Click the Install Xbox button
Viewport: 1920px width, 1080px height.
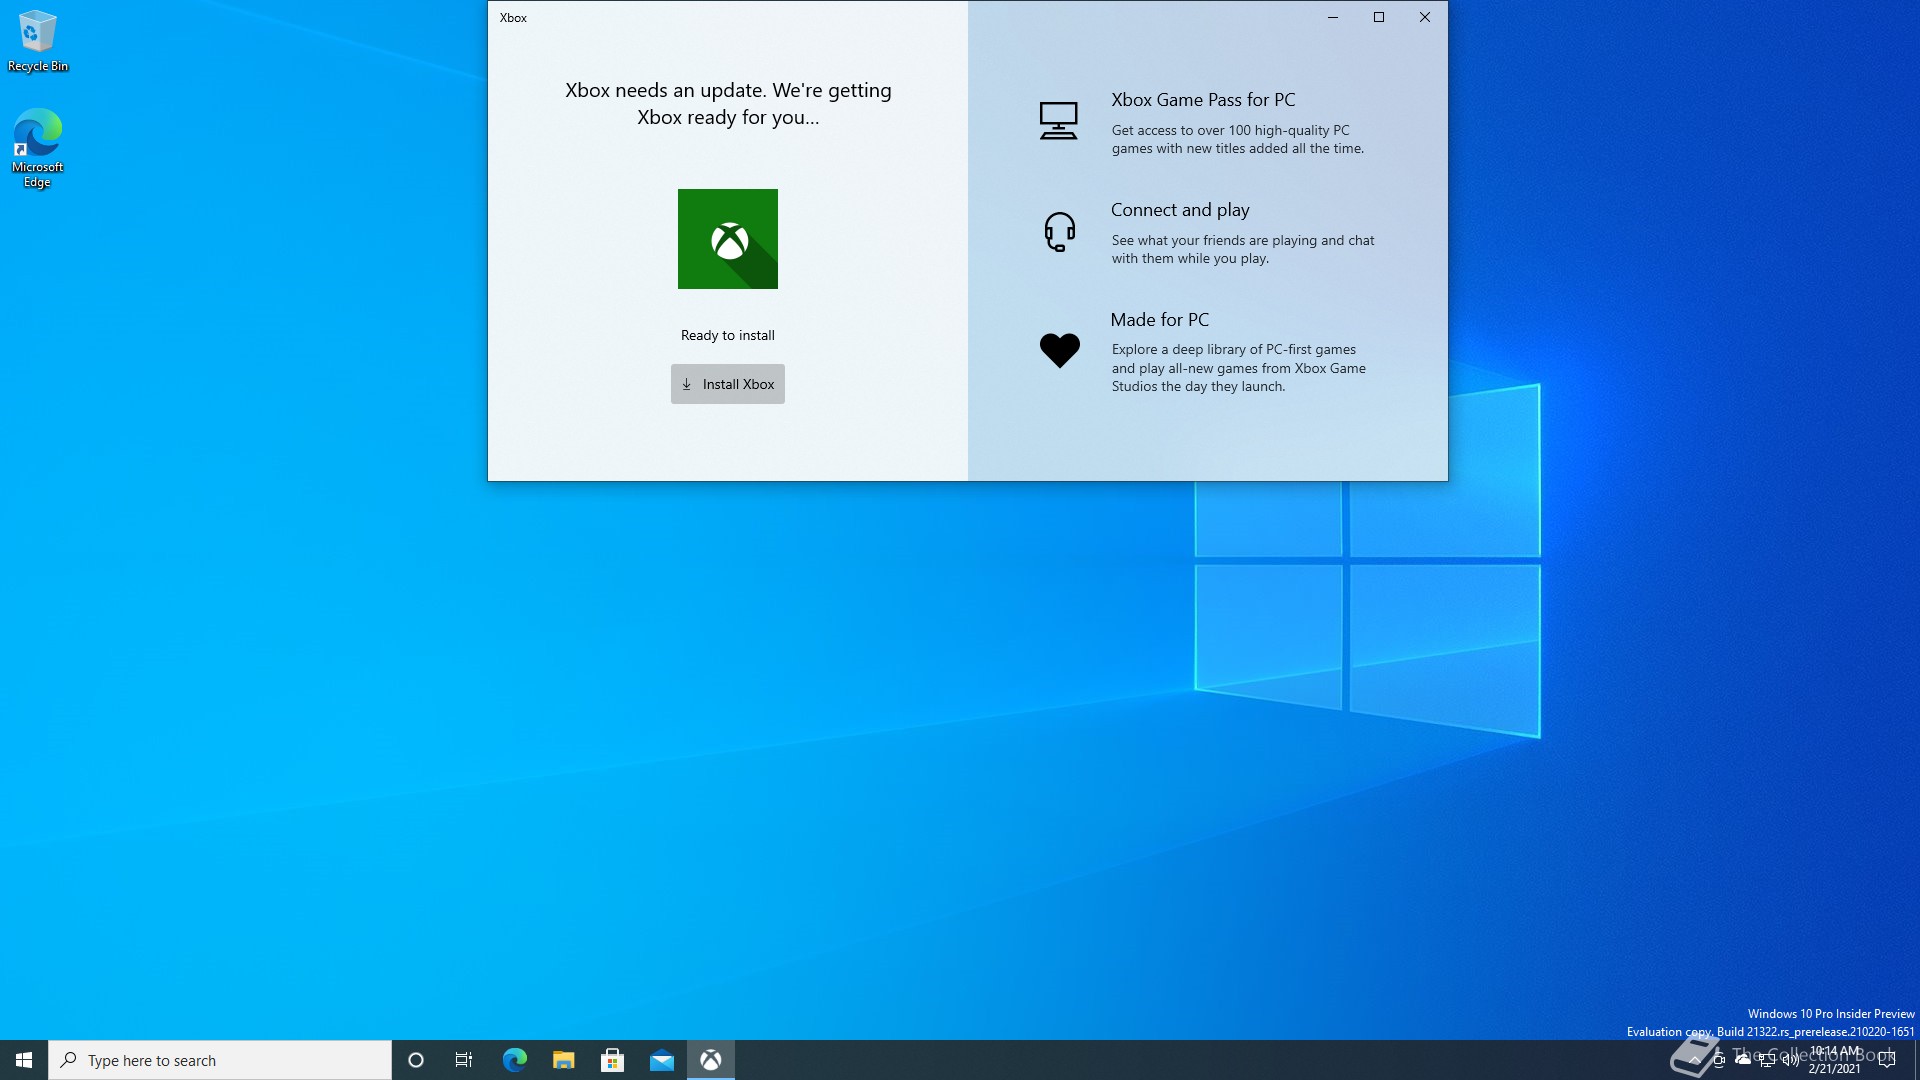(x=727, y=384)
